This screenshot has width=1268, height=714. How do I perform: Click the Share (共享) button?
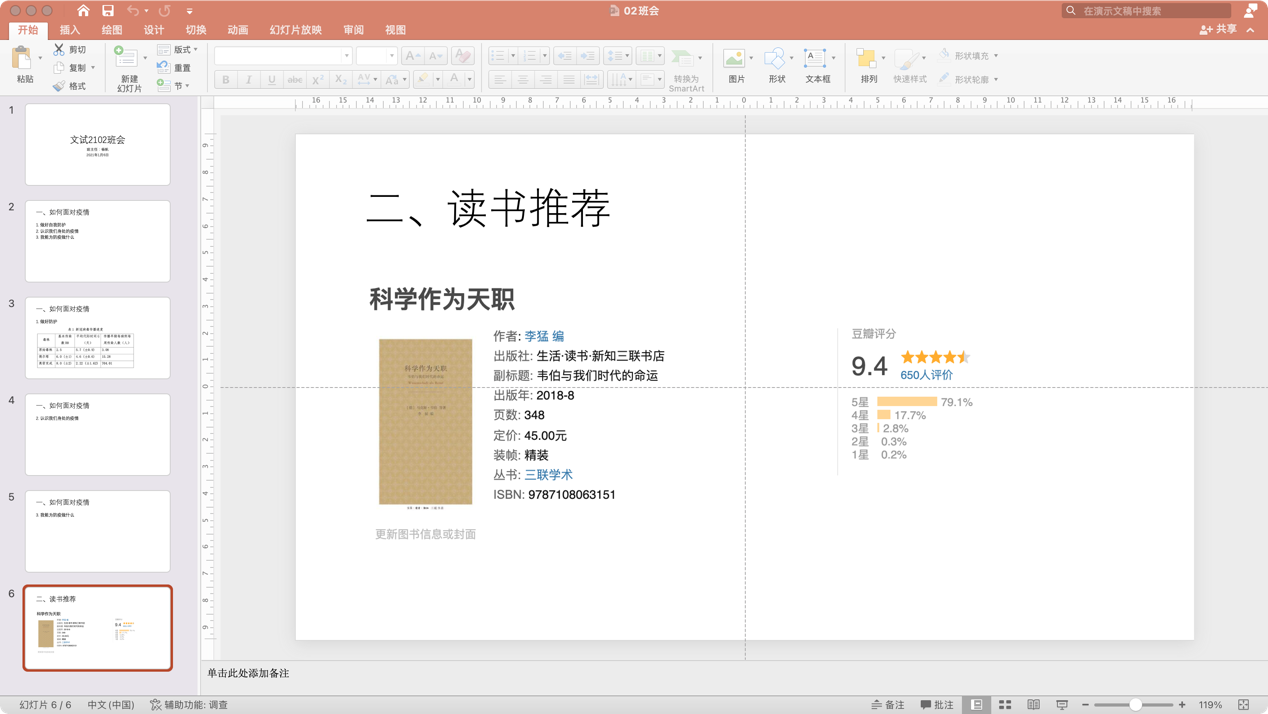pos(1218,30)
